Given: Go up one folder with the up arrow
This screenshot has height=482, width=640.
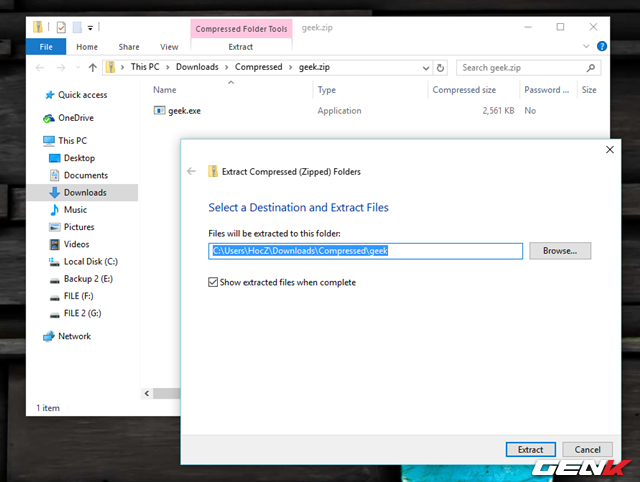Looking at the screenshot, I should tap(92, 68).
